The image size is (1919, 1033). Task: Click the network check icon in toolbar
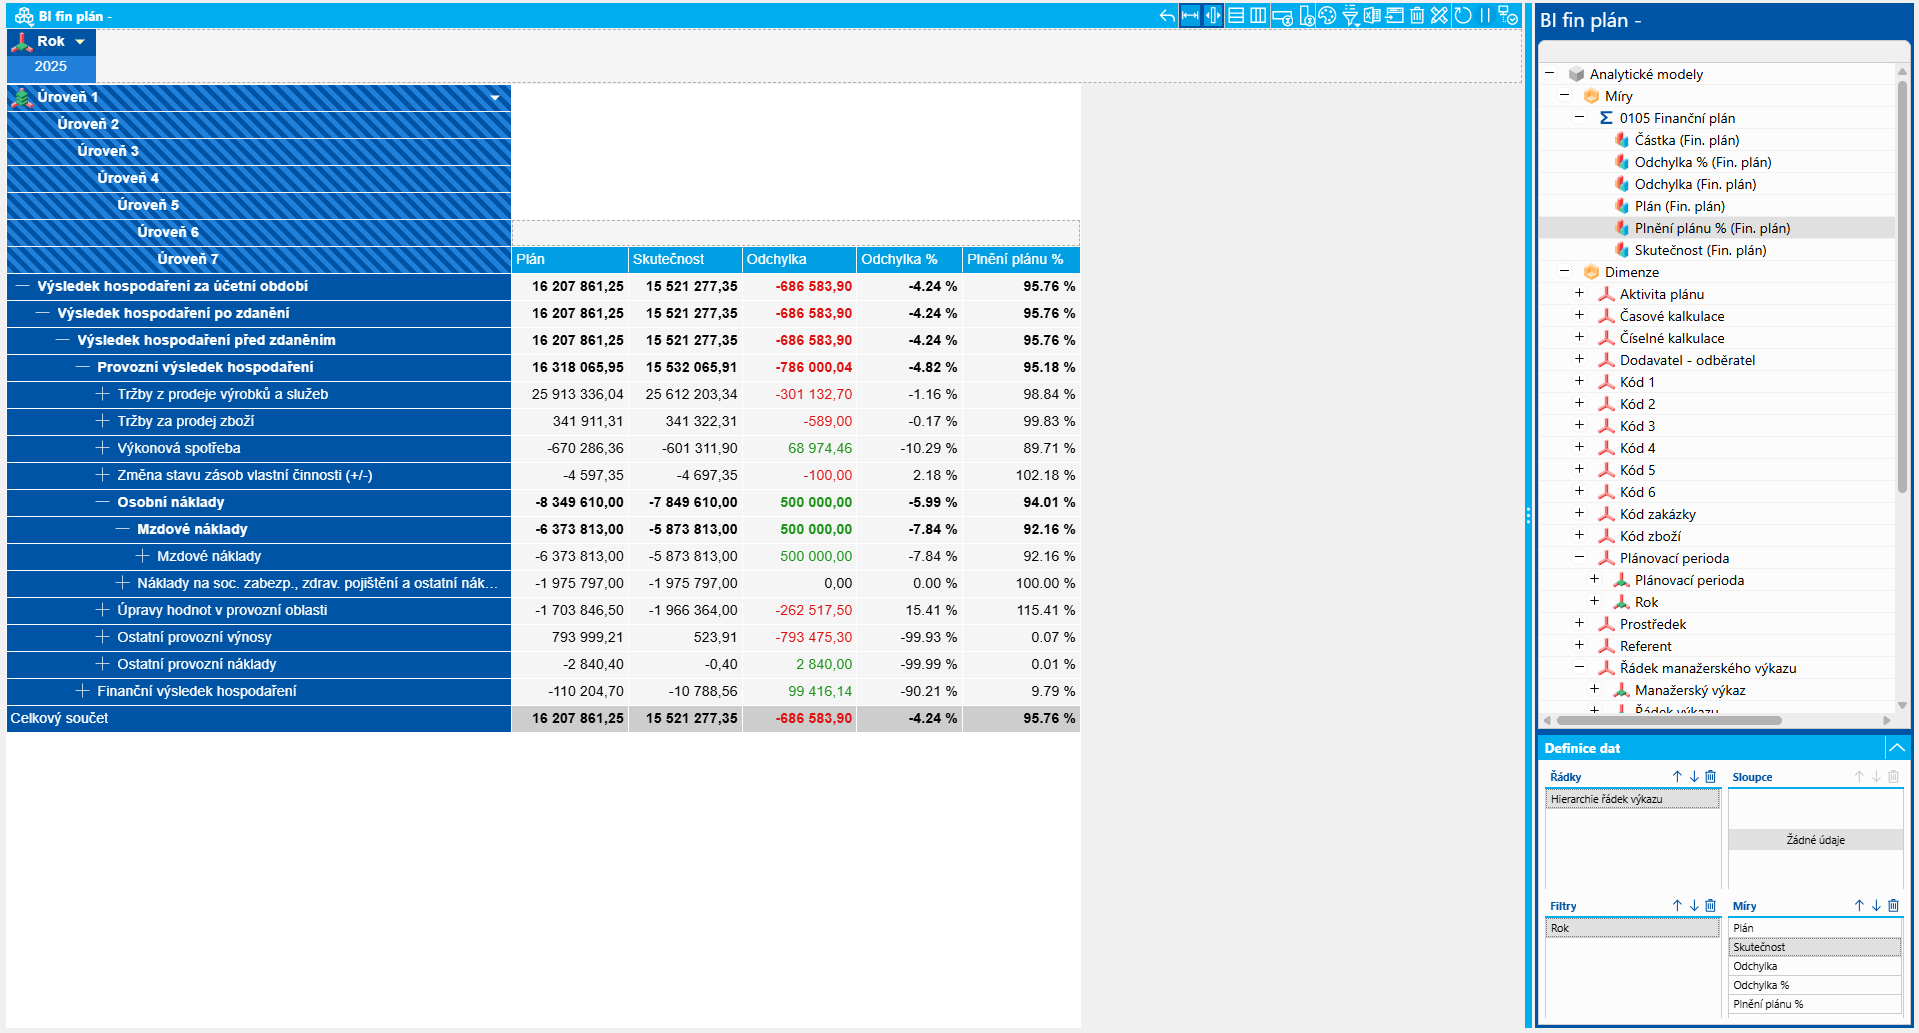tap(1508, 16)
